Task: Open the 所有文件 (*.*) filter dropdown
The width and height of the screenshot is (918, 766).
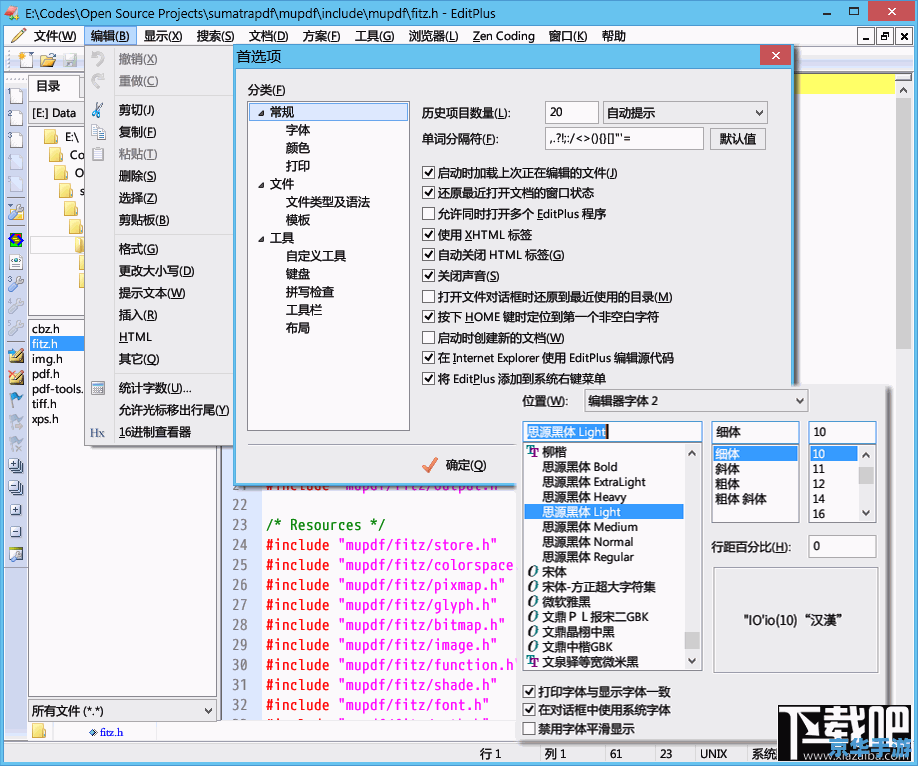Action: coord(122,711)
